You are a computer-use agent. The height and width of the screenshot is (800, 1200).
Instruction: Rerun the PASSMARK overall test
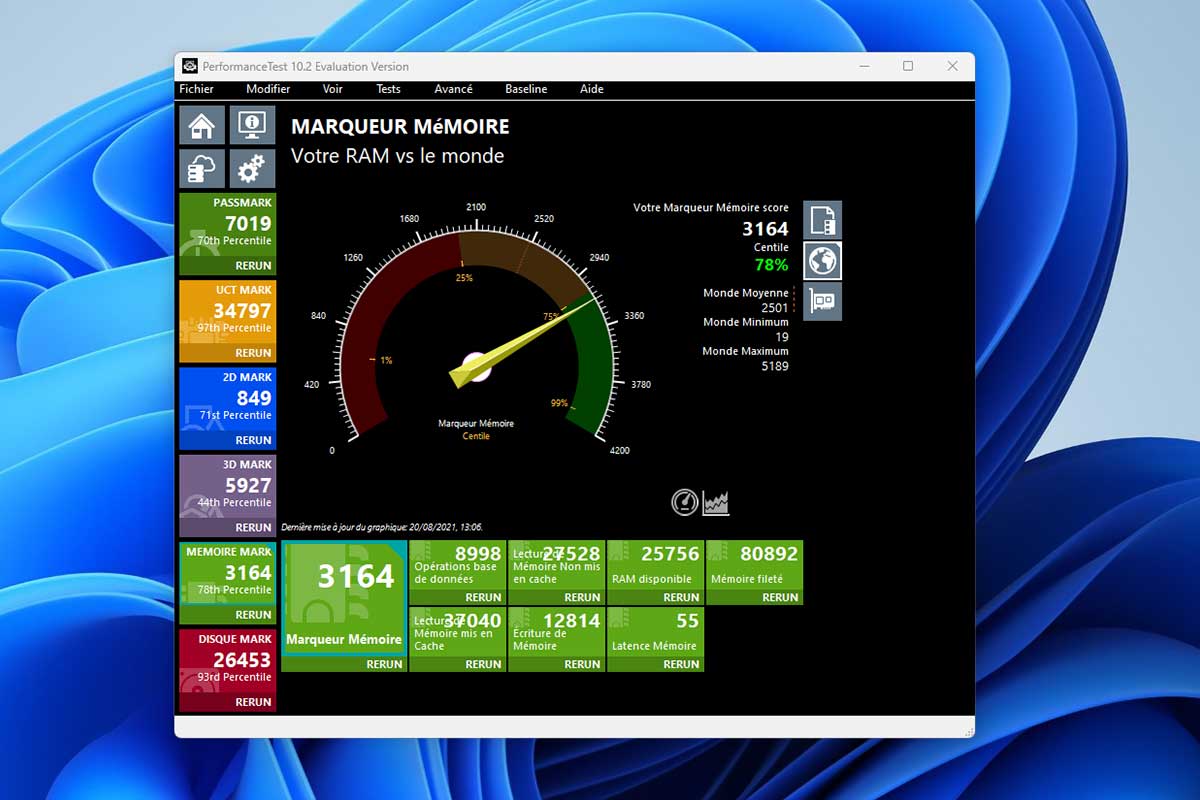[x=254, y=266]
